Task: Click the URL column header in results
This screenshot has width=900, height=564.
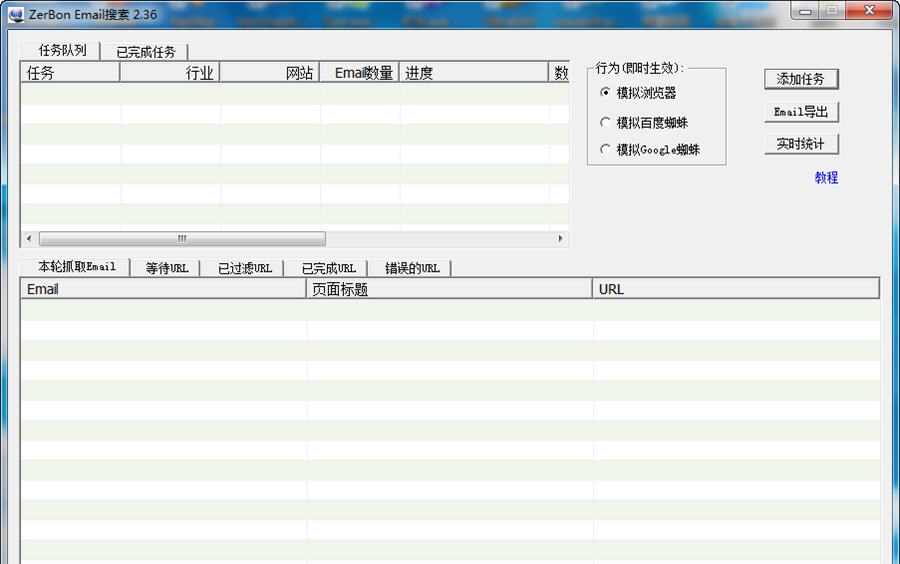Action: (736, 289)
